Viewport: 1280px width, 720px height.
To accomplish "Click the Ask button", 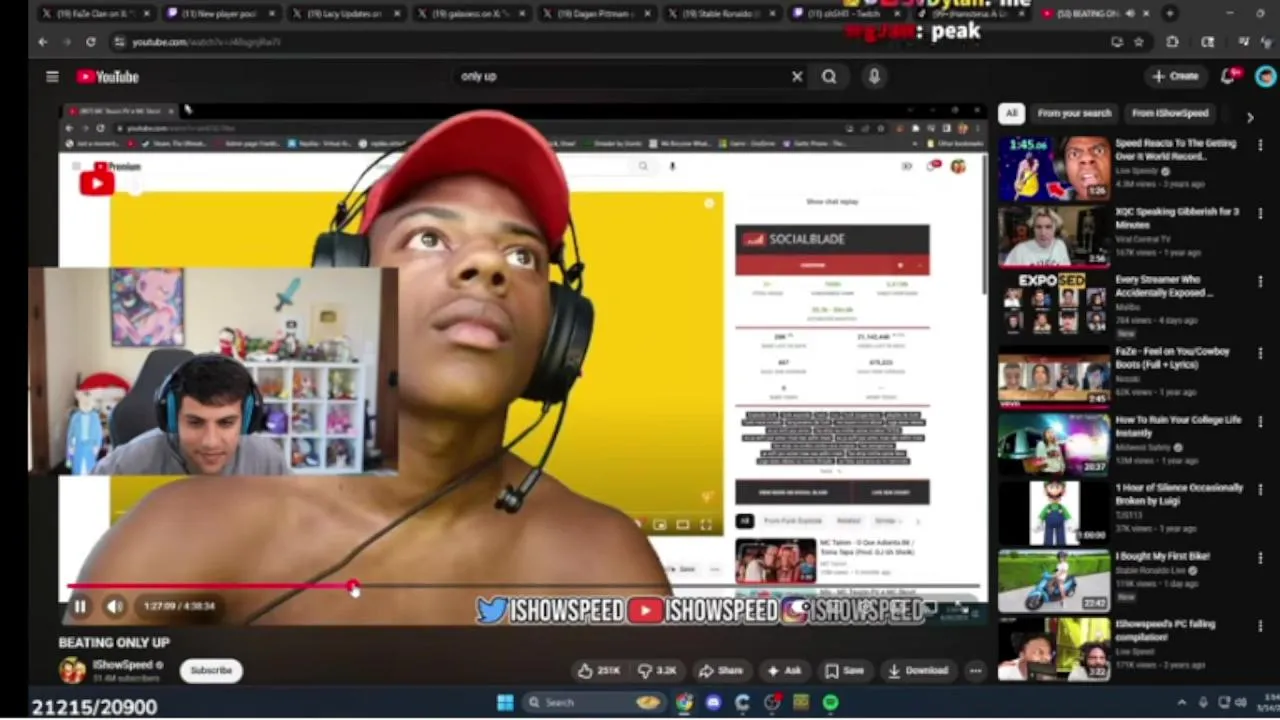I will click(785, 670).
